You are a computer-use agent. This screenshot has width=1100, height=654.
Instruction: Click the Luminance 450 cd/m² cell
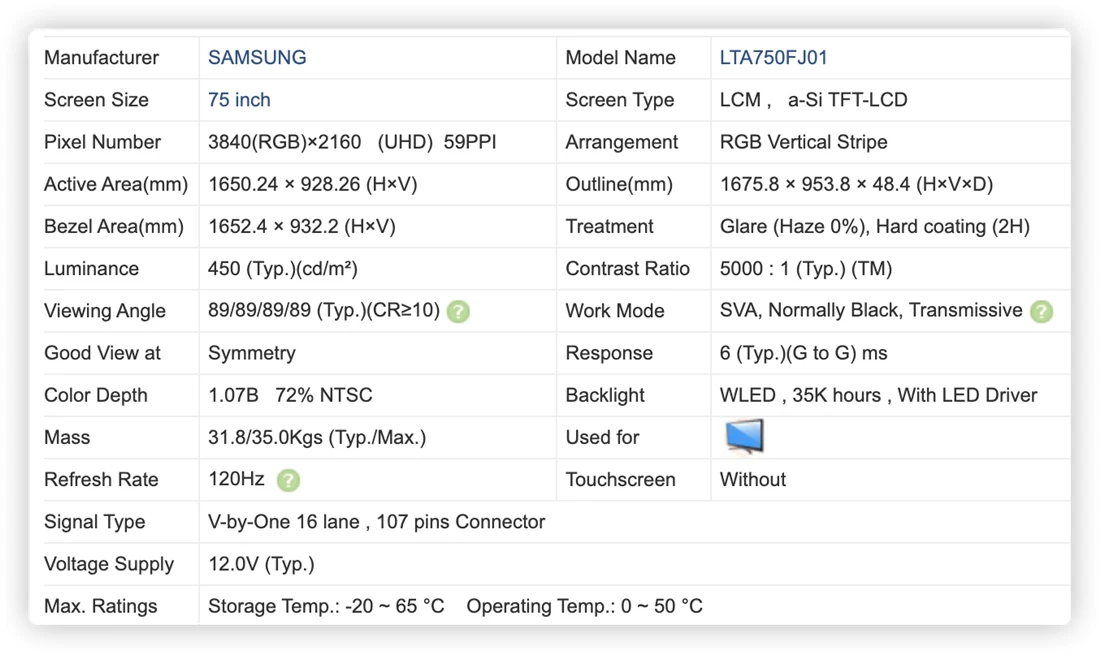click(283, 269)
